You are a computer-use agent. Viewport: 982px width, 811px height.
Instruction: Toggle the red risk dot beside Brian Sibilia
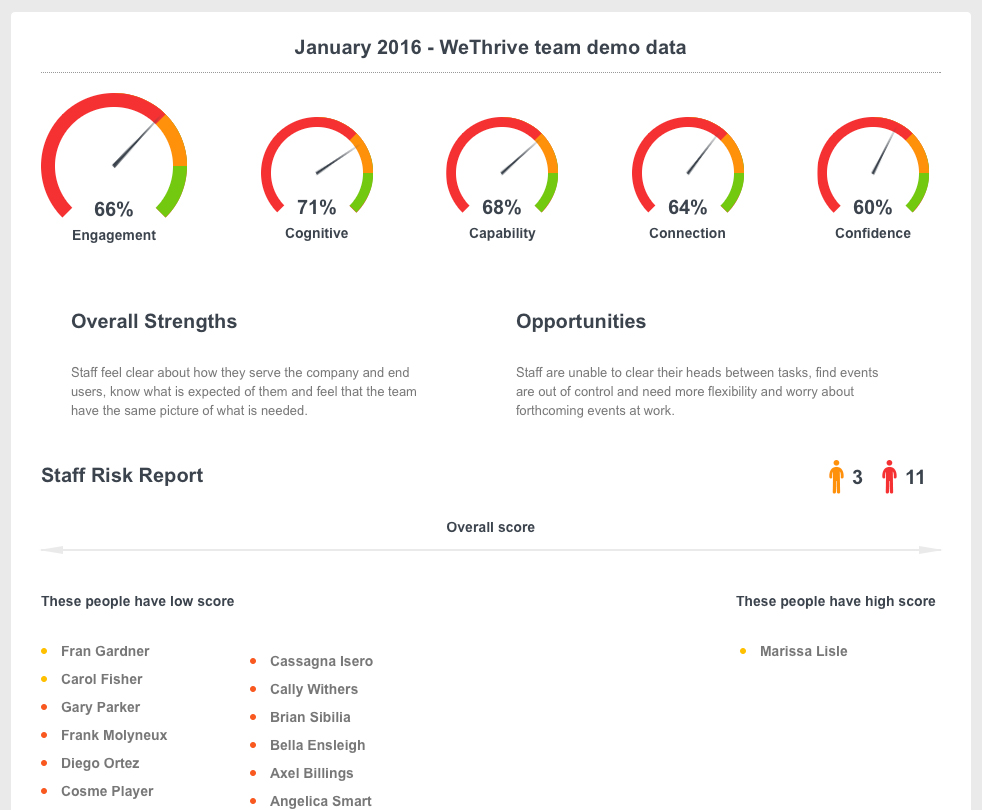point(254,717)
